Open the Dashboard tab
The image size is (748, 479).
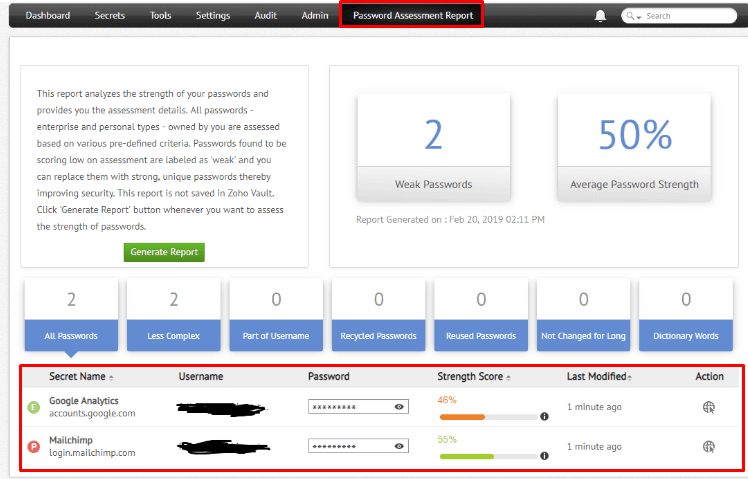coord(48,16)
